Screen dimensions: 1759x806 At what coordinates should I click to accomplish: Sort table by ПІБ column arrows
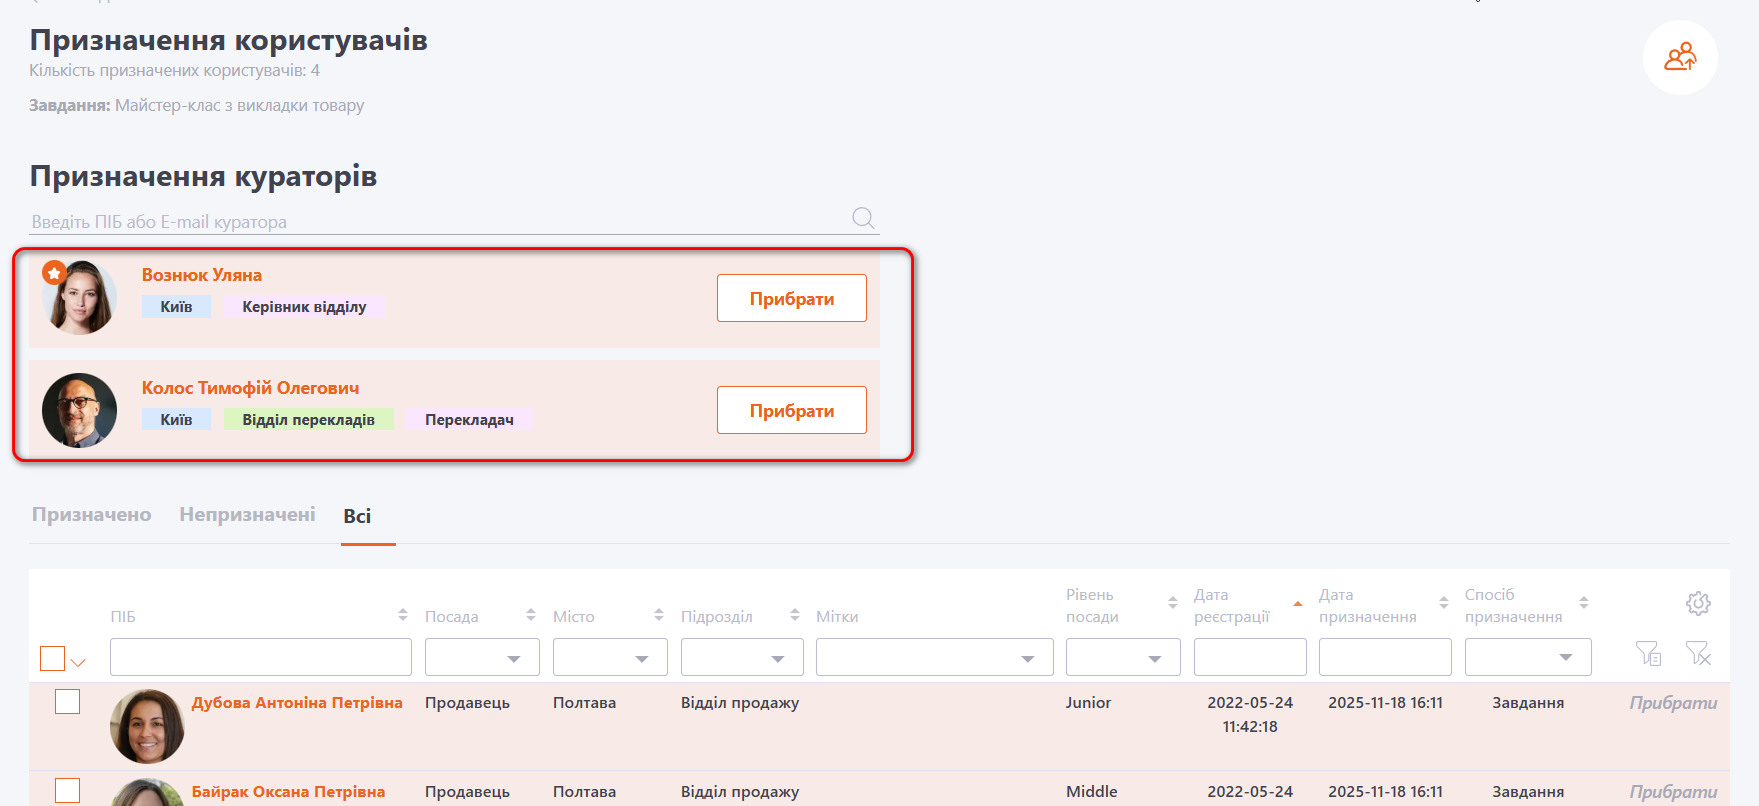(x=402, y=615)
